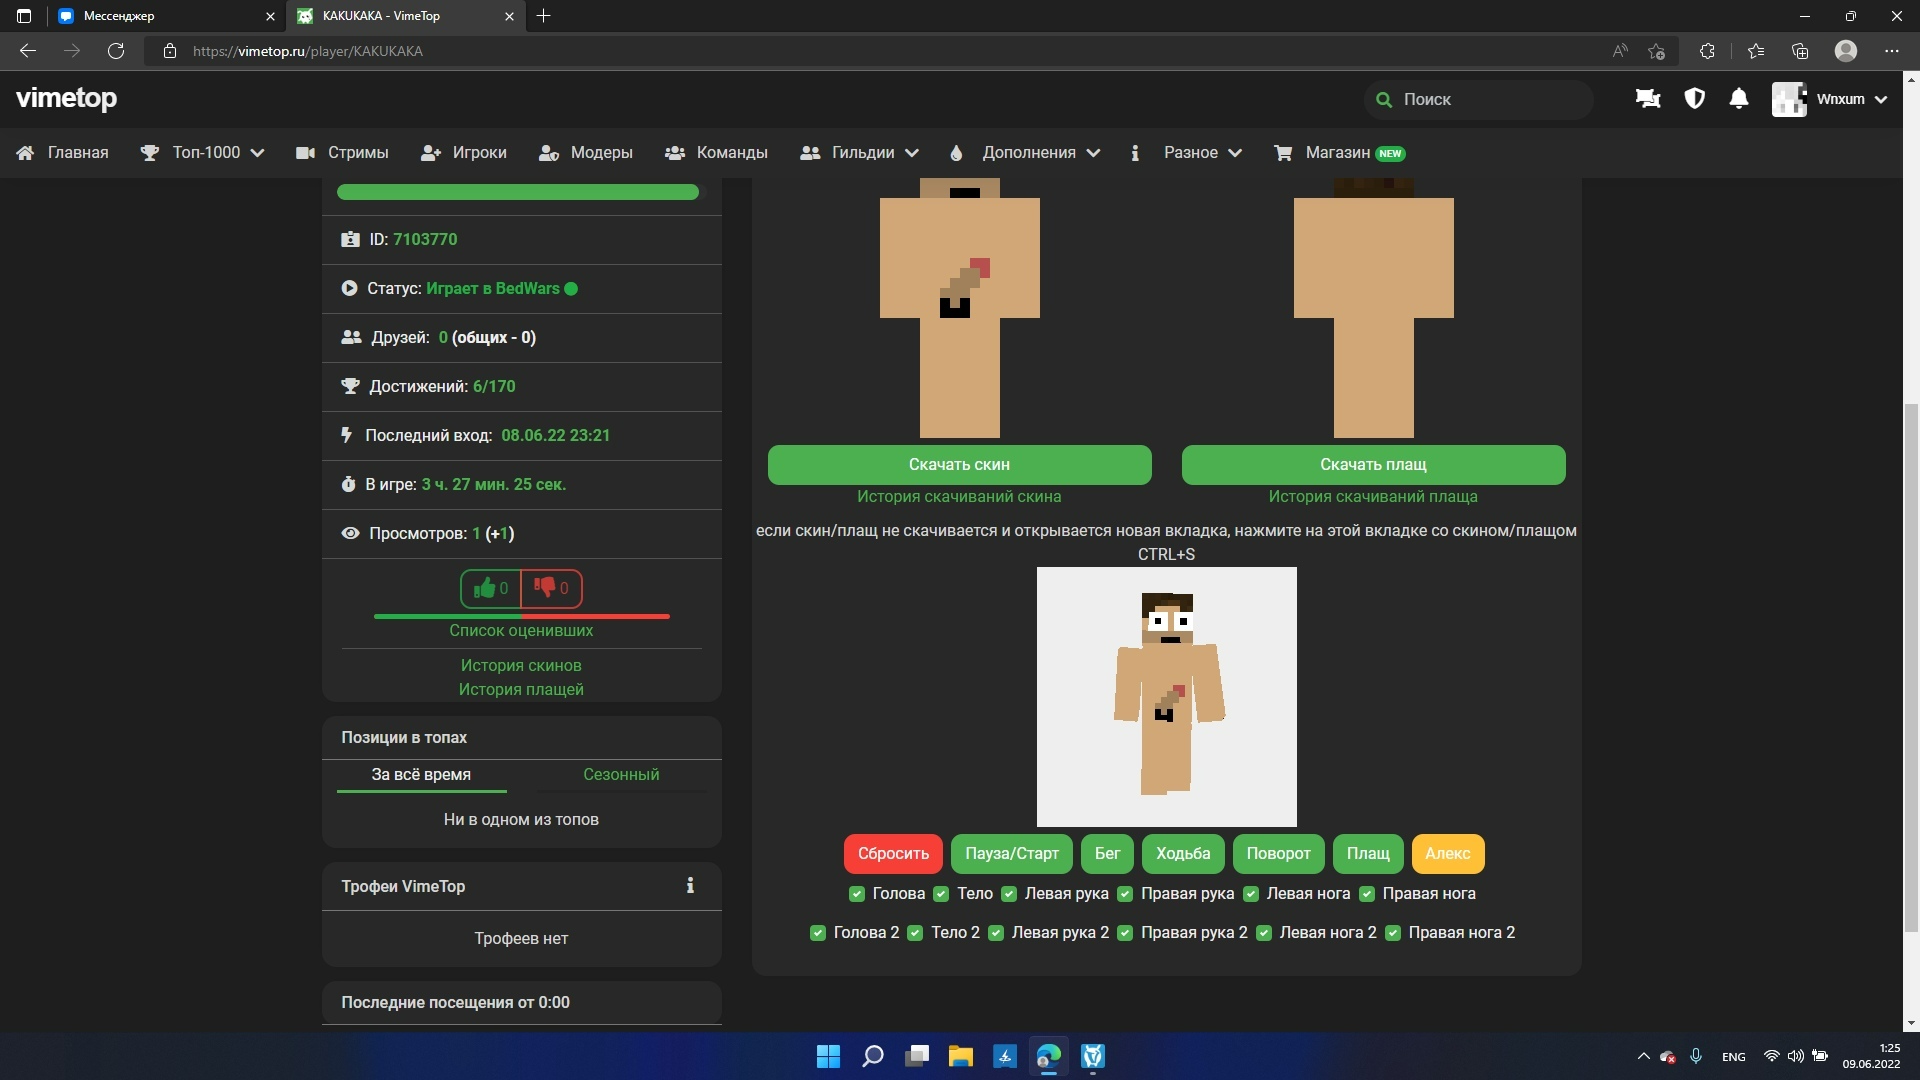This screenshot has height=1080, width=1920.
Task: Click the green level progress bar
Action: (518, 193)
